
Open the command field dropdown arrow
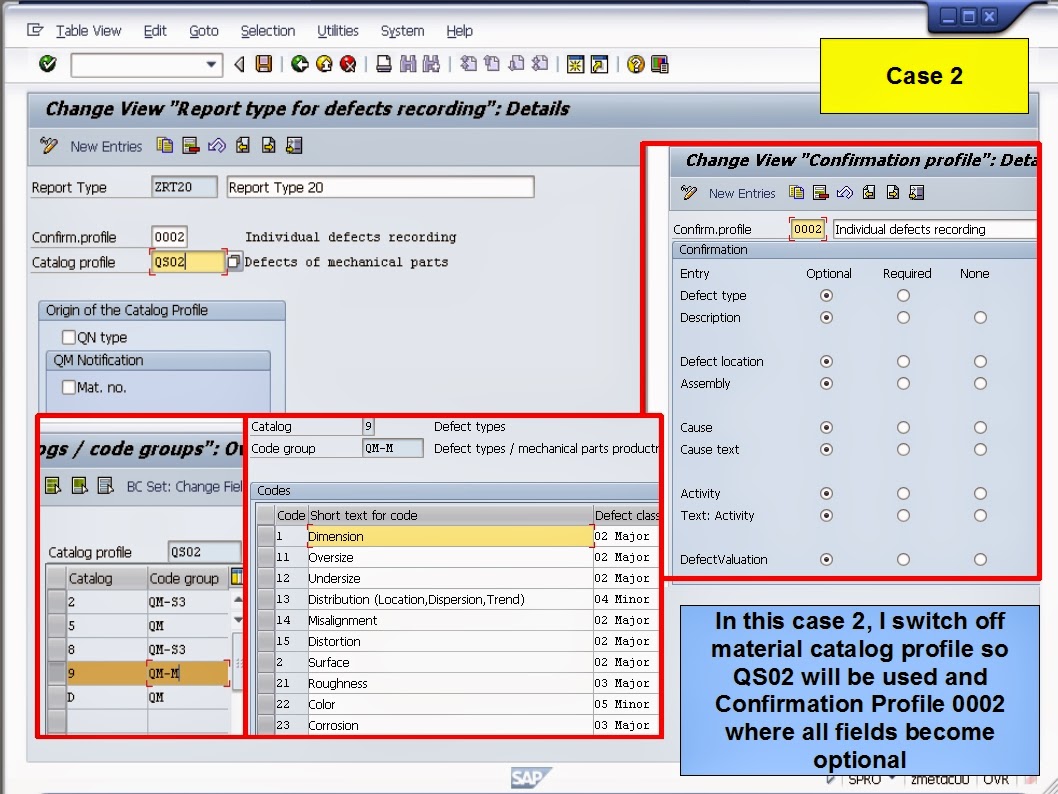tap(212, 64)
